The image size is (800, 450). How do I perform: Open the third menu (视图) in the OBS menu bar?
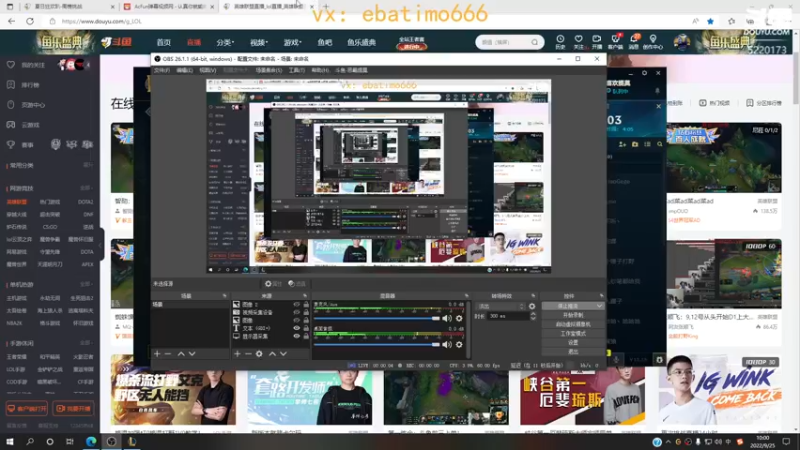point(208,70)
